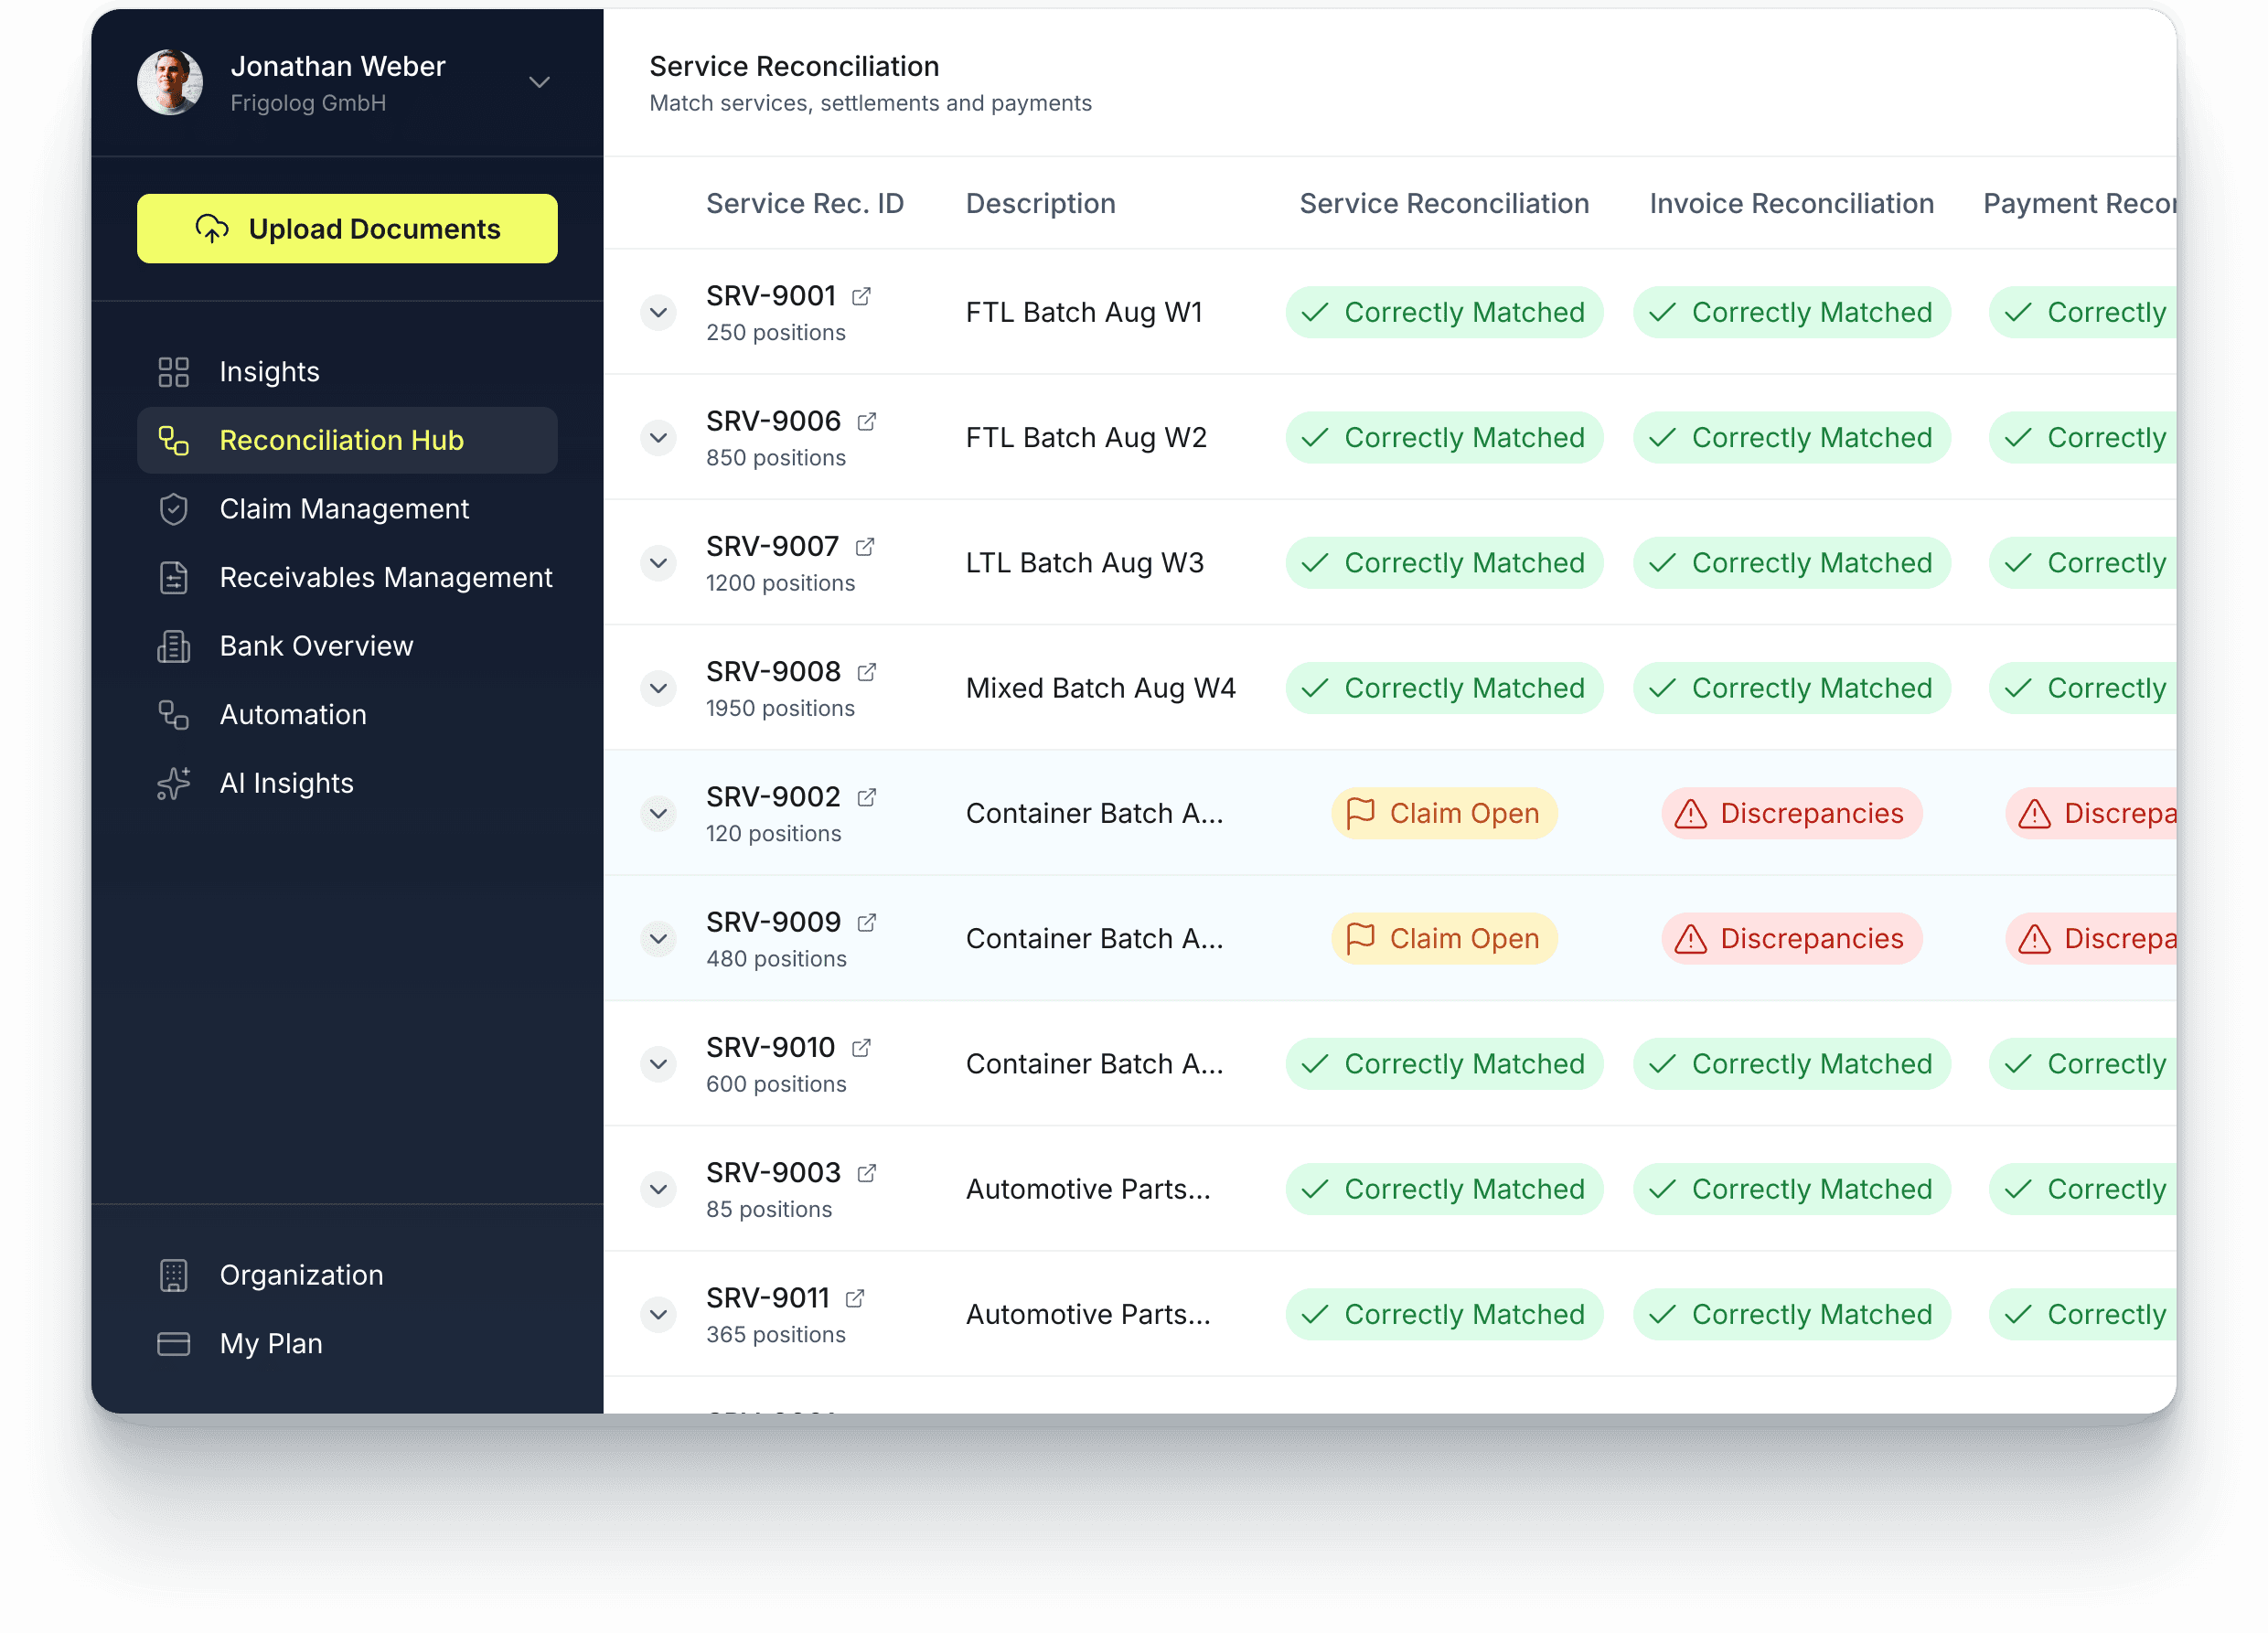Open the Automation section
The width and height of the screenshot is (2268, 1633).
coord(293,715)
